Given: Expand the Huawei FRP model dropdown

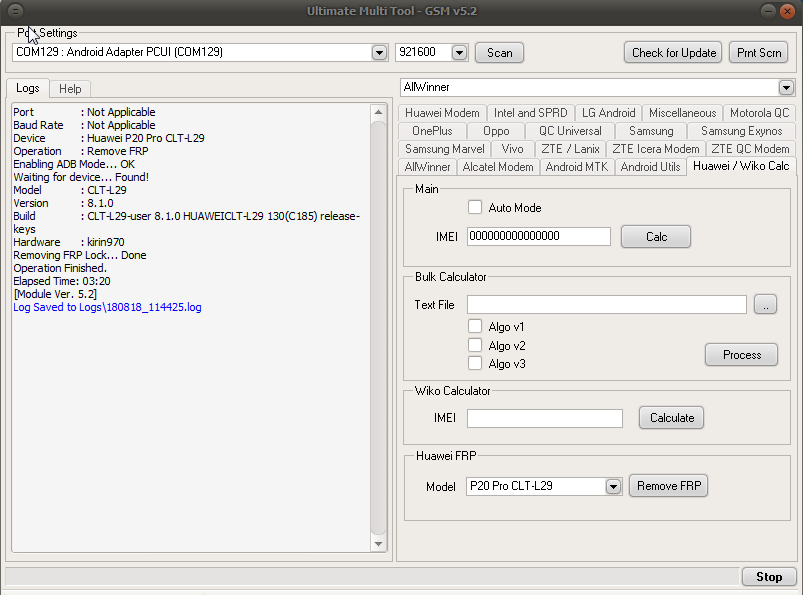Looking at the screenshot, I should [613, 486].
